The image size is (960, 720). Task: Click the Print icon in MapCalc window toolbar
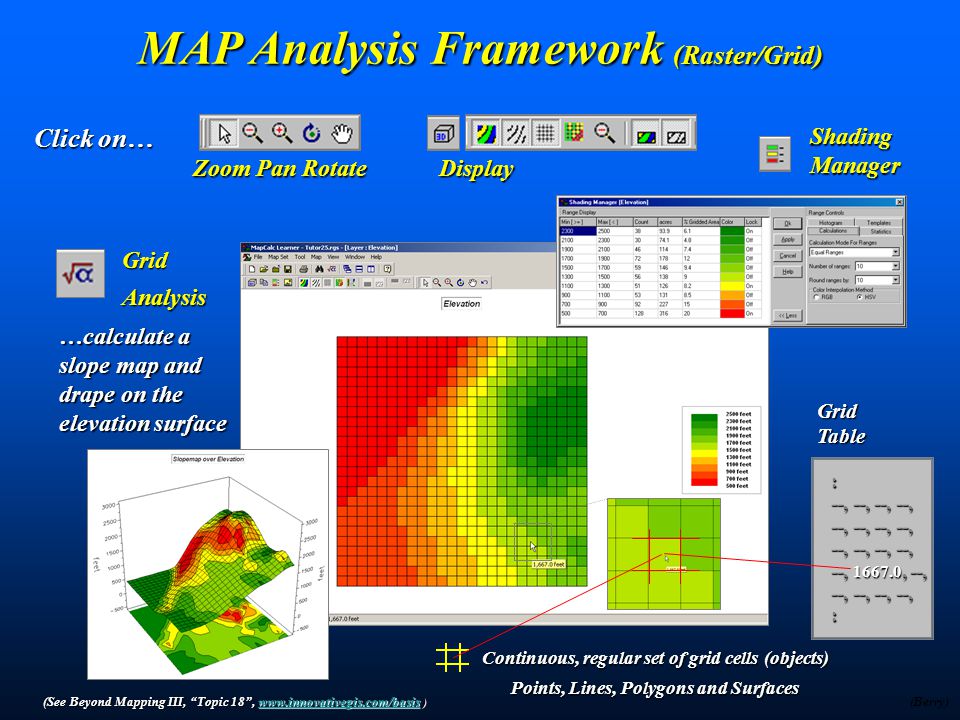(x=304, y=269)
